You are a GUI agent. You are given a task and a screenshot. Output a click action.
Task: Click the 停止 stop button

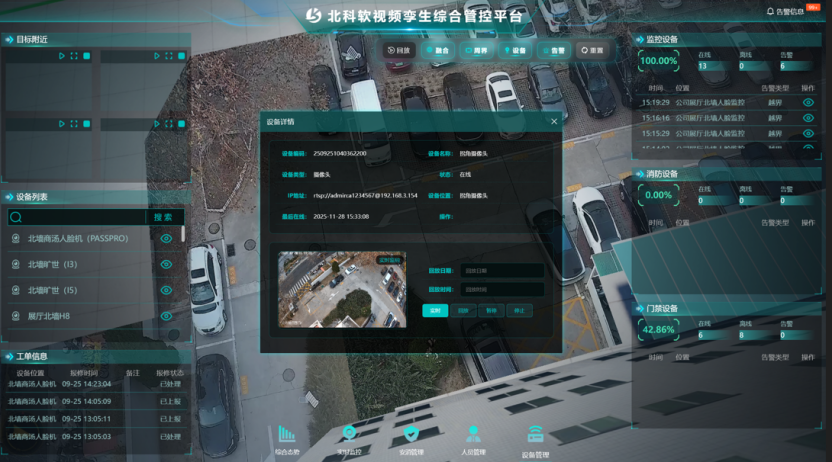(519, 311)
